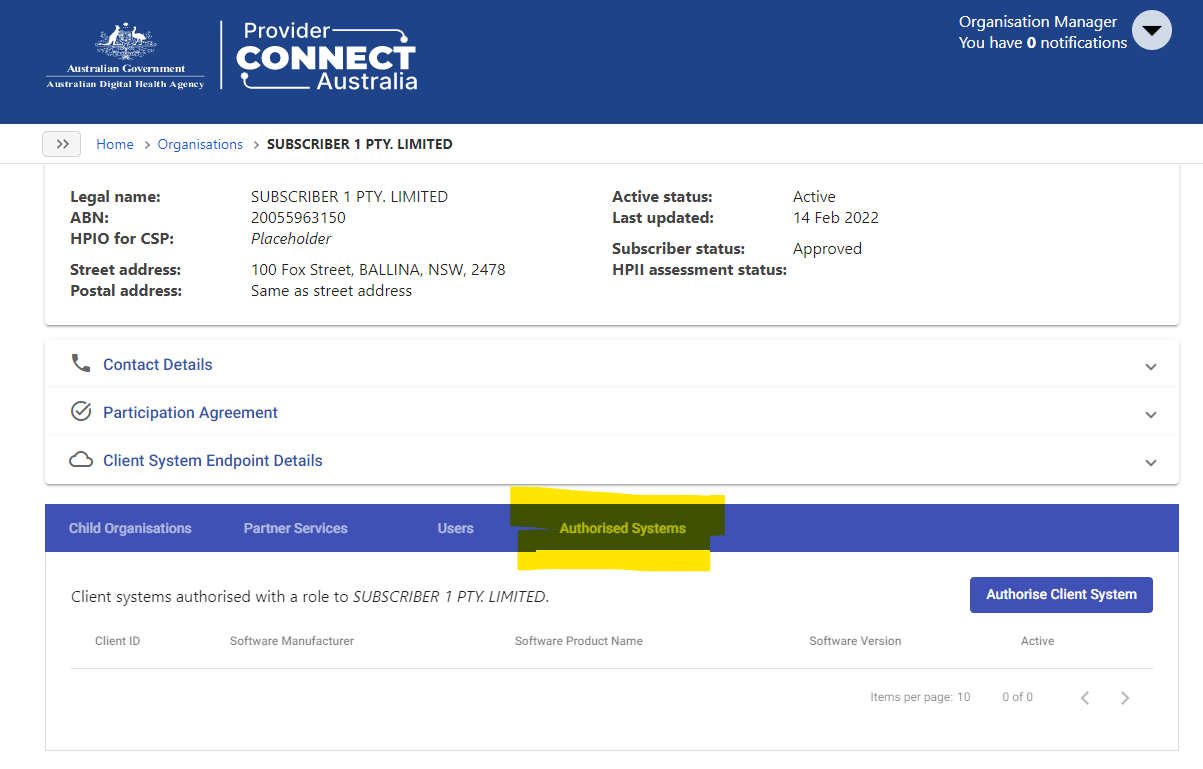Expand the Contact Details section
Viewport: 1203px width, 769px height.
[1150, 366]
